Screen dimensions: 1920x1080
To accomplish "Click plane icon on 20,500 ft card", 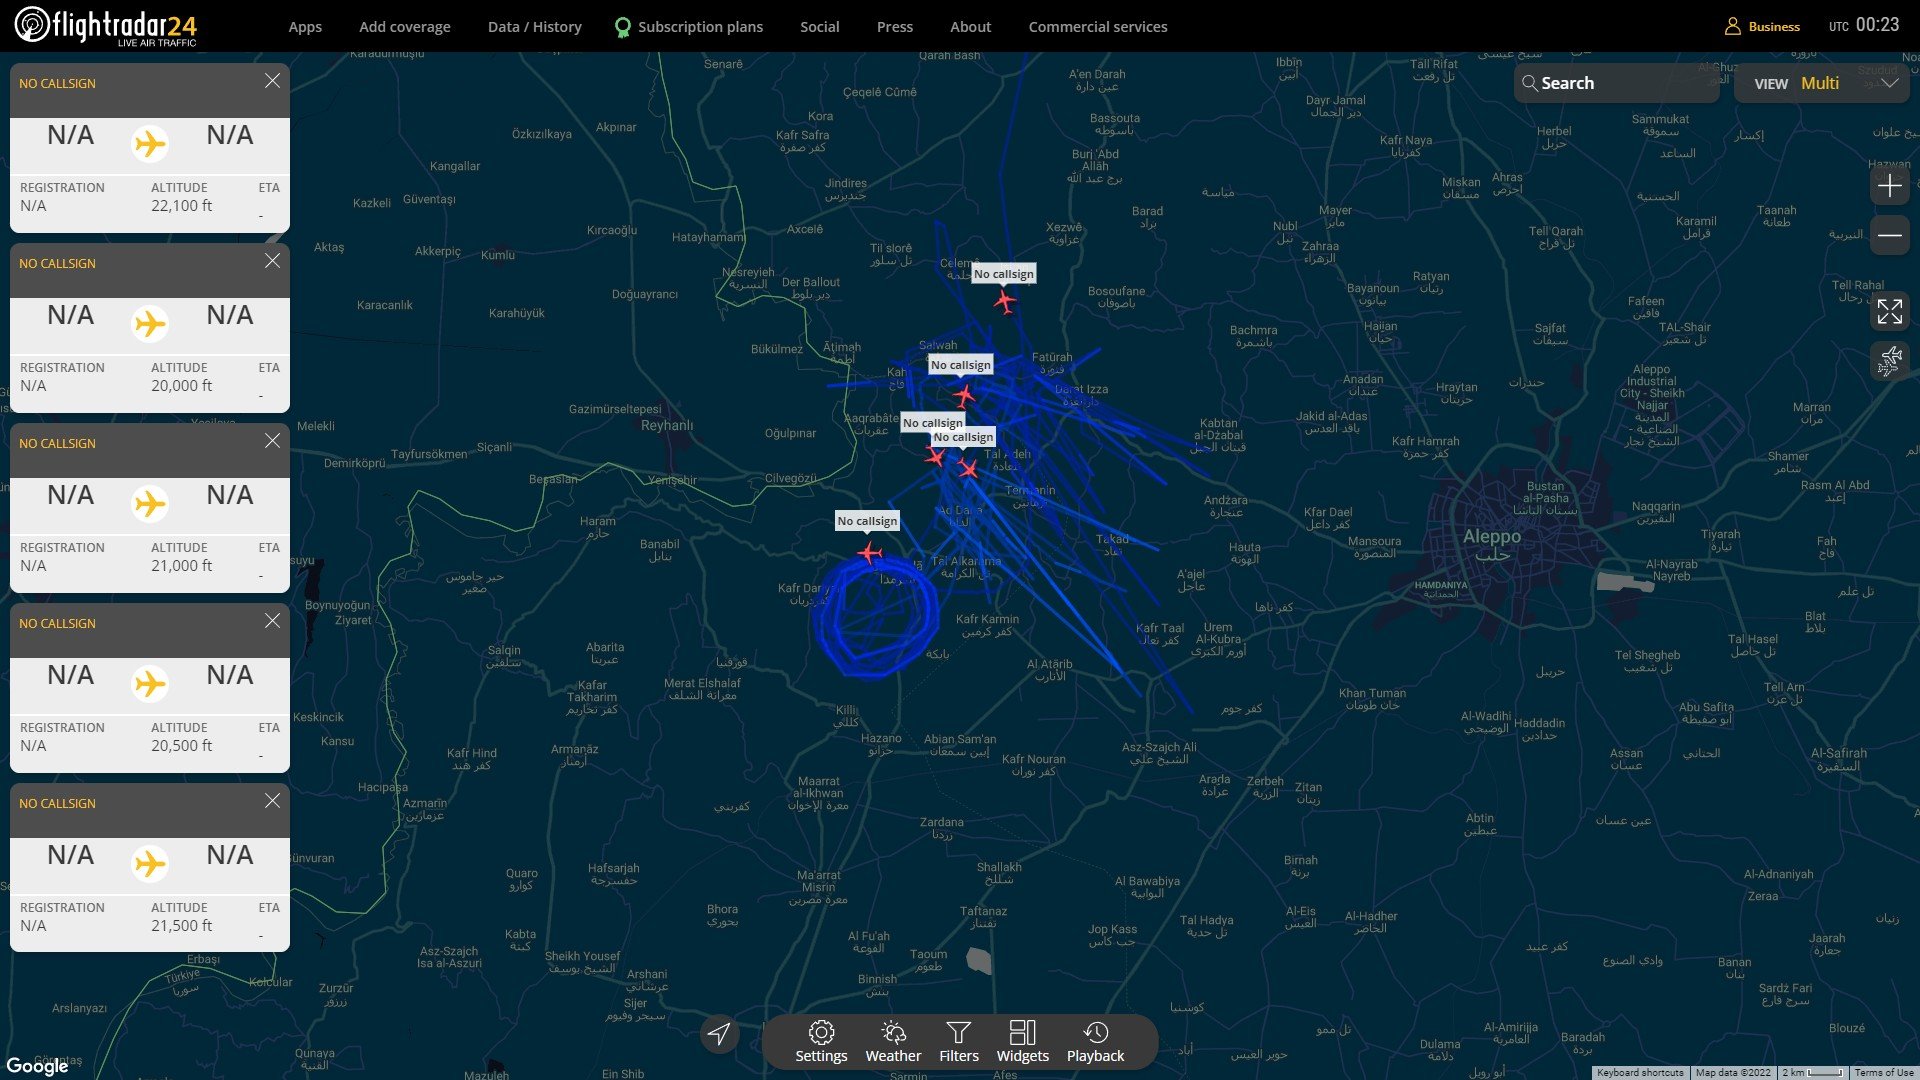I will 150,684.
